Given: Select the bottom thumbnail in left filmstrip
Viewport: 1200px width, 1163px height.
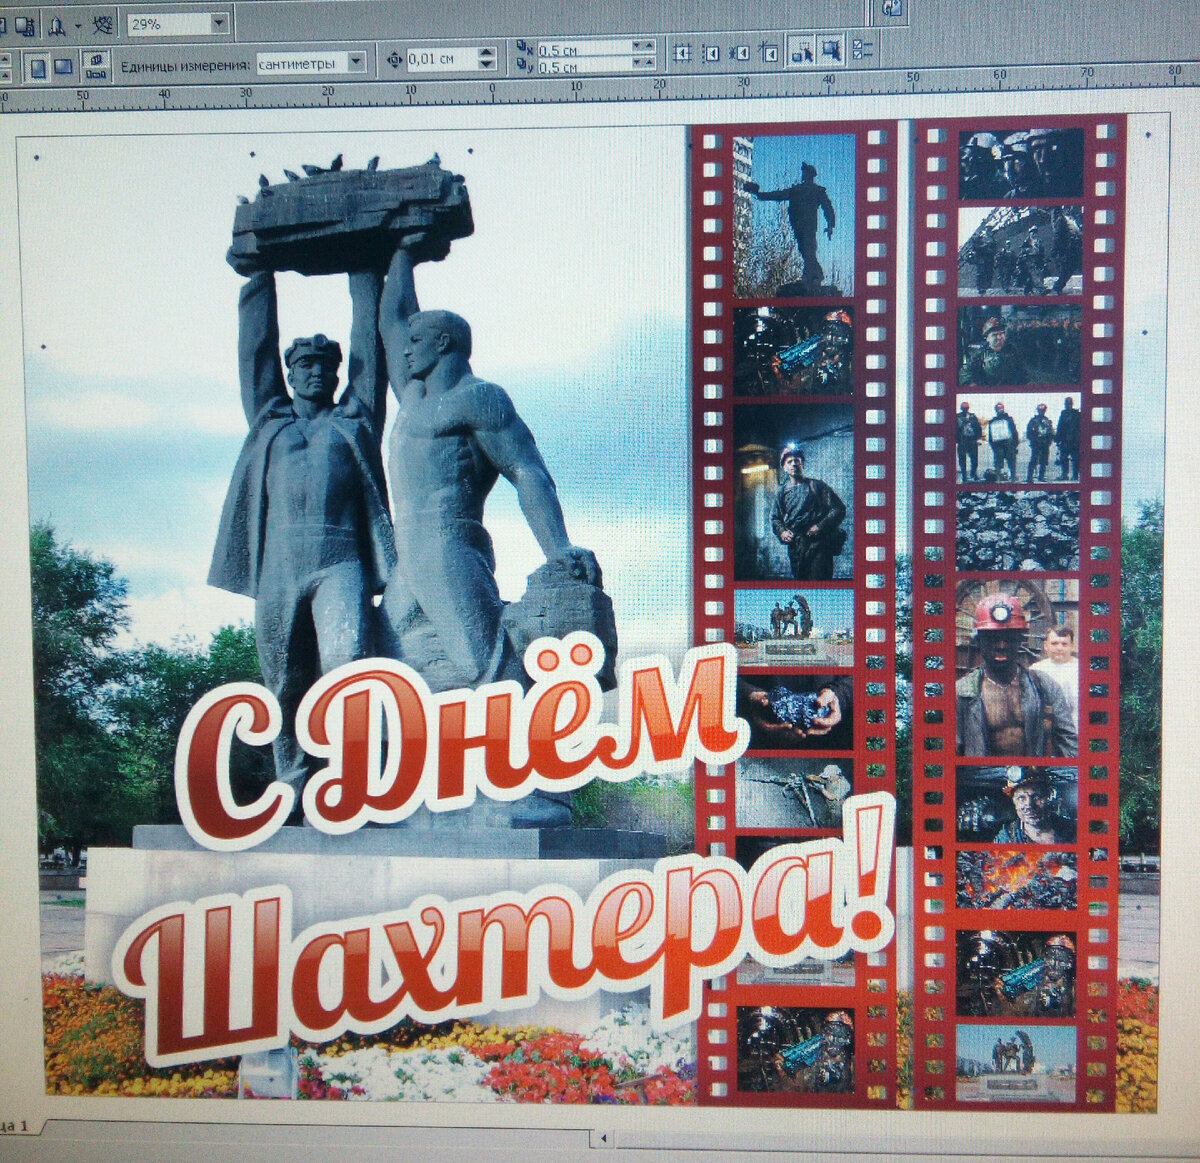Looking at the screenshot, I should coord(796,1049).
